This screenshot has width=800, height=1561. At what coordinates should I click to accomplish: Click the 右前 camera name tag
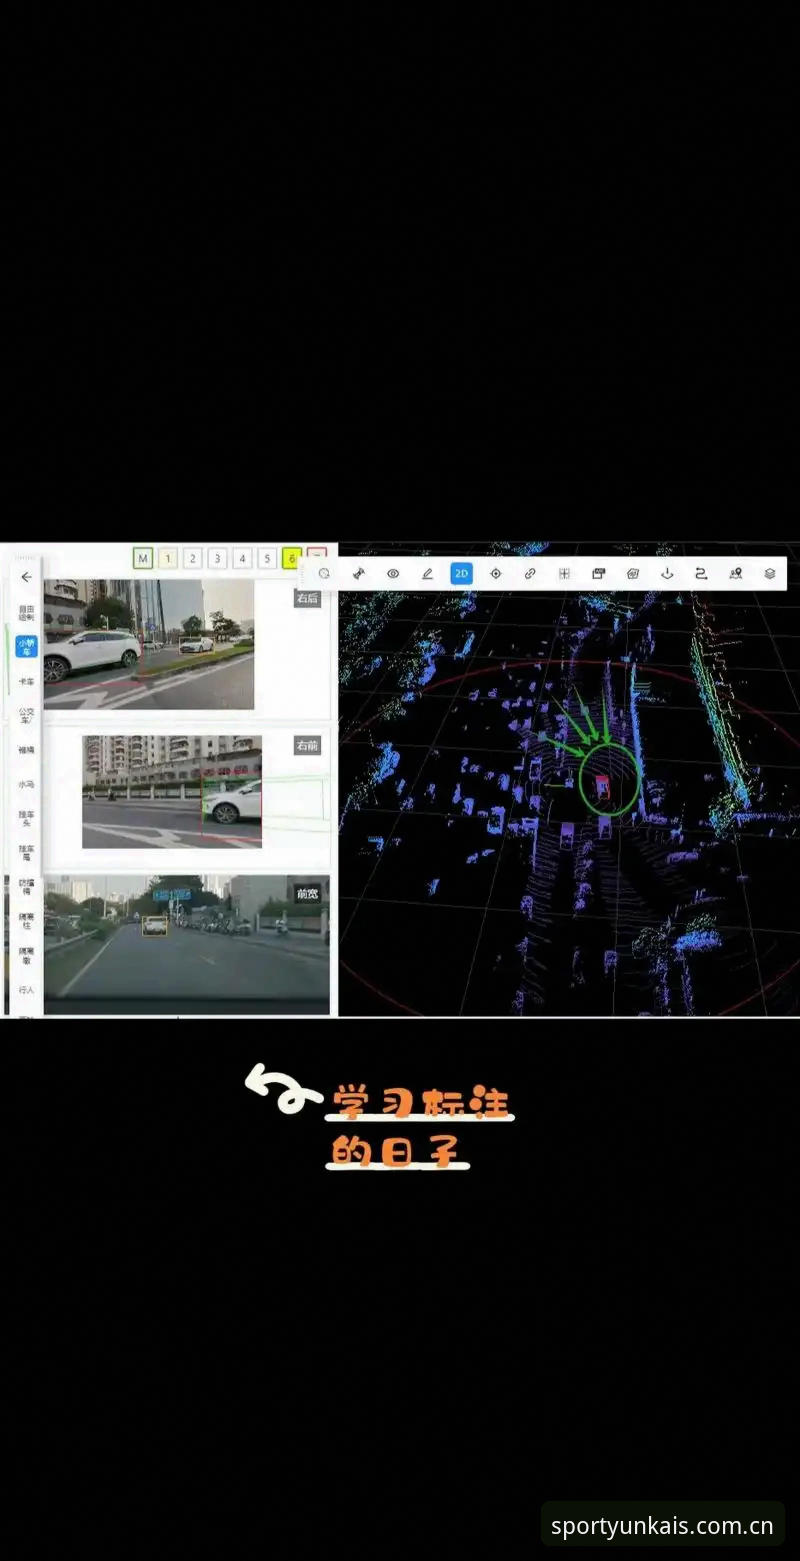tap(308, 745)
